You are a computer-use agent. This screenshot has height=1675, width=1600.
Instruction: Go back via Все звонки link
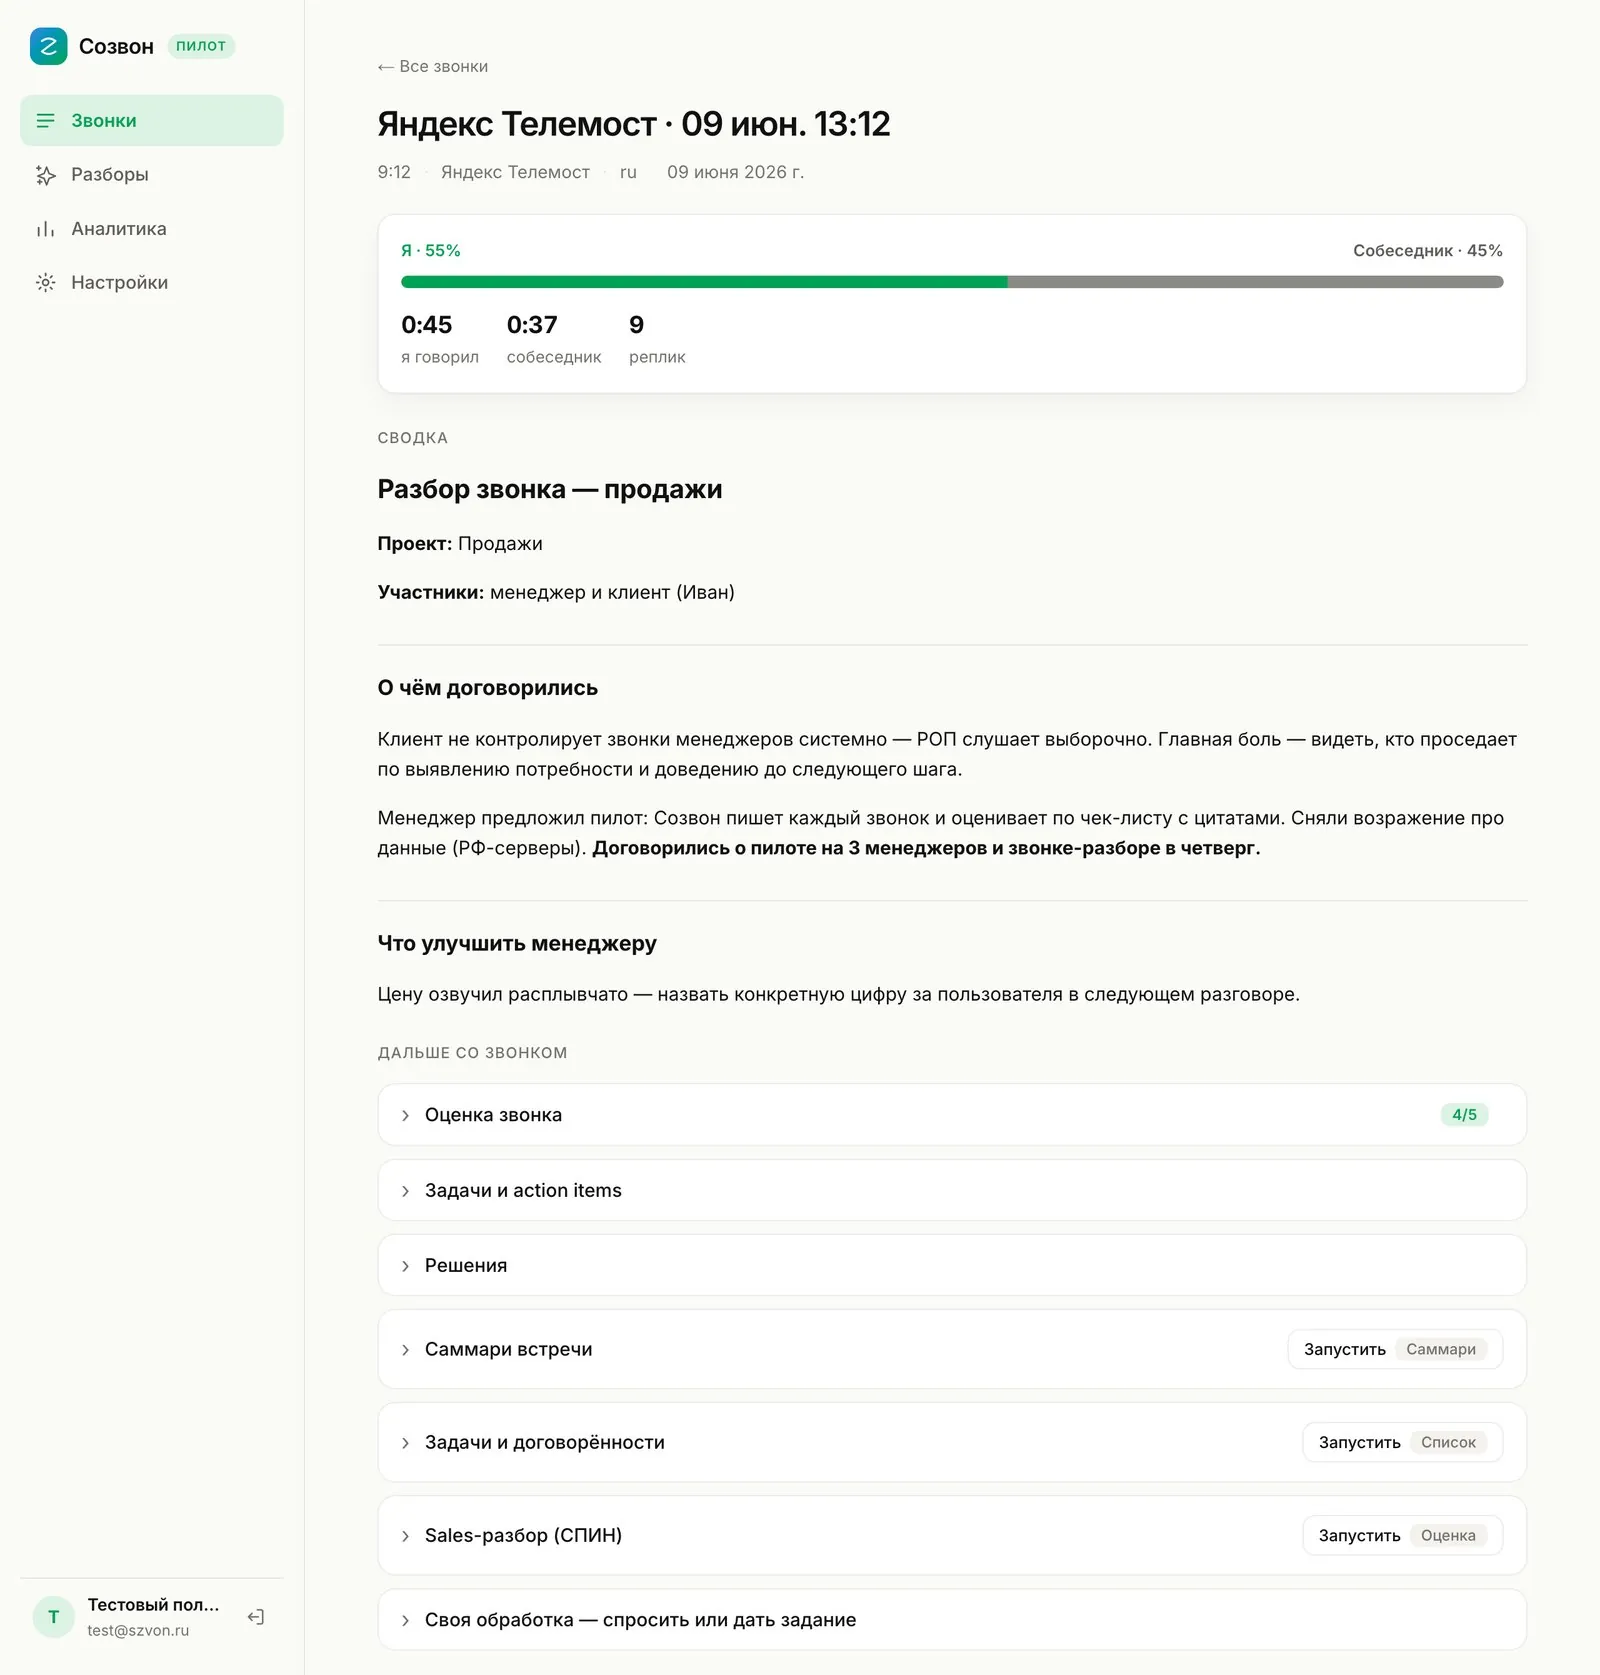(433, 67)
